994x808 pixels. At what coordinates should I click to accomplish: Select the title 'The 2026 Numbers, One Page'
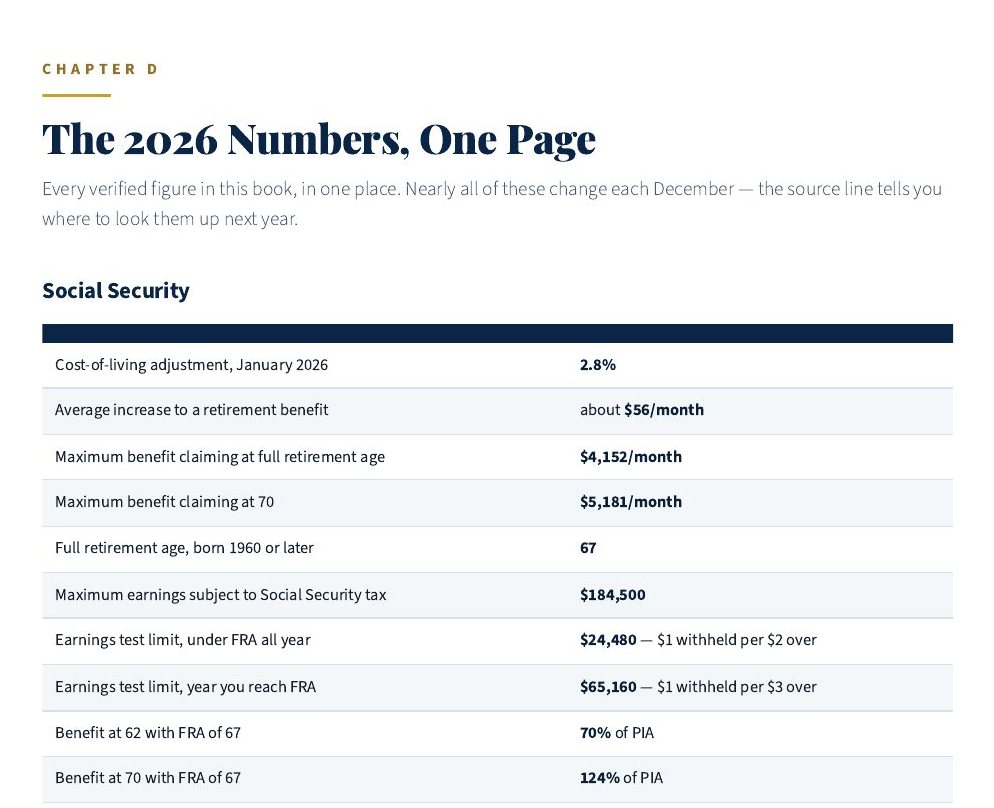tap(319, 139)
